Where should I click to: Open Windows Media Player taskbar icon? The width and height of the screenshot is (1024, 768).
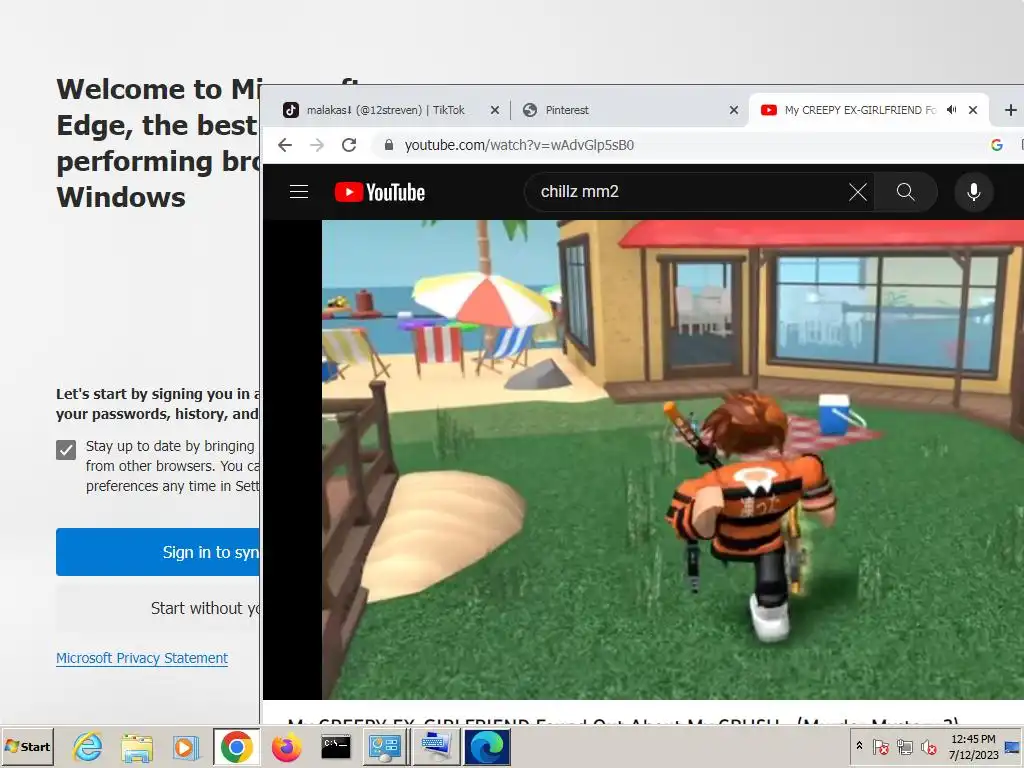pyautogui.click(x=185, y=747)
